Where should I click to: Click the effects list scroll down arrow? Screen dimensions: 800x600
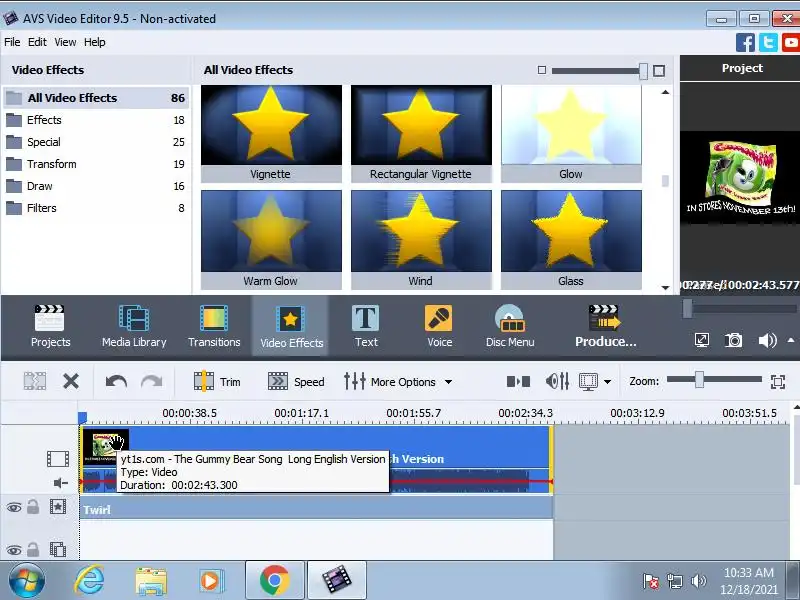[665, 288]
